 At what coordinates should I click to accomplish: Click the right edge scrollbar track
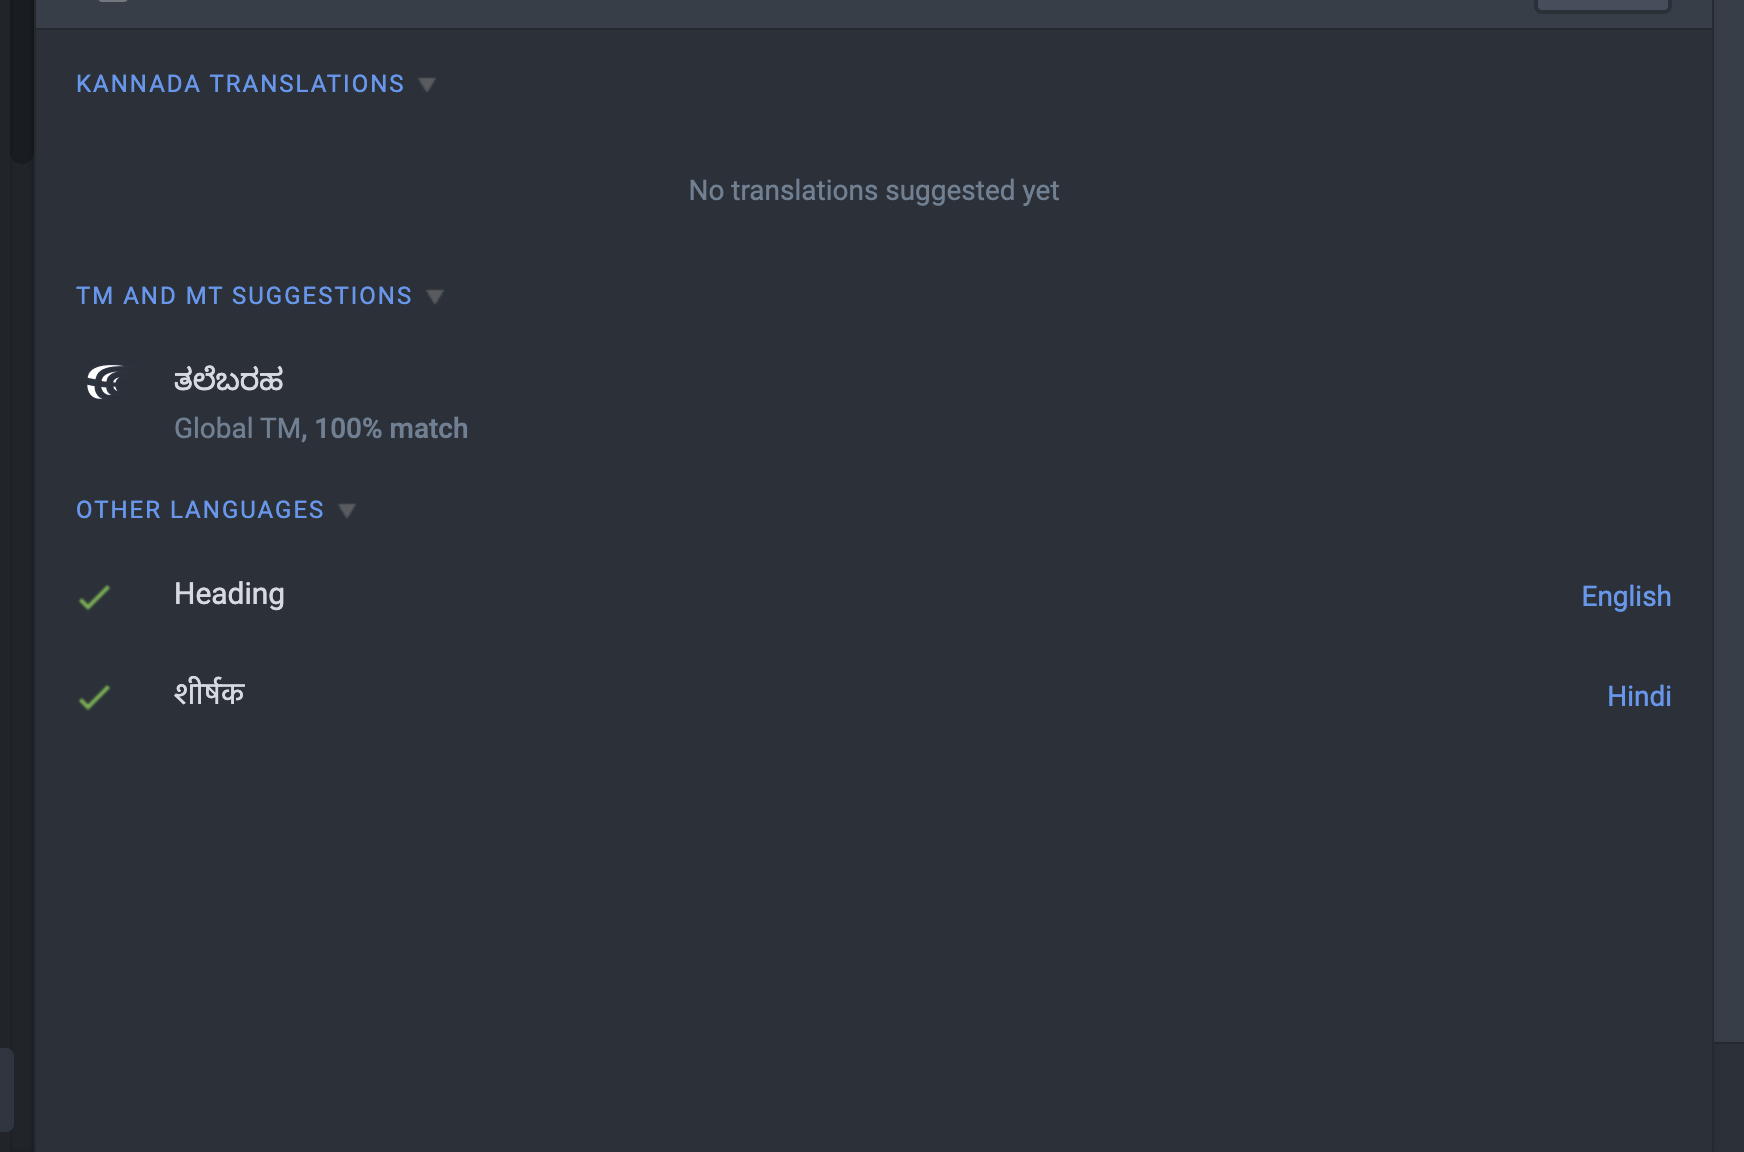1728,520
